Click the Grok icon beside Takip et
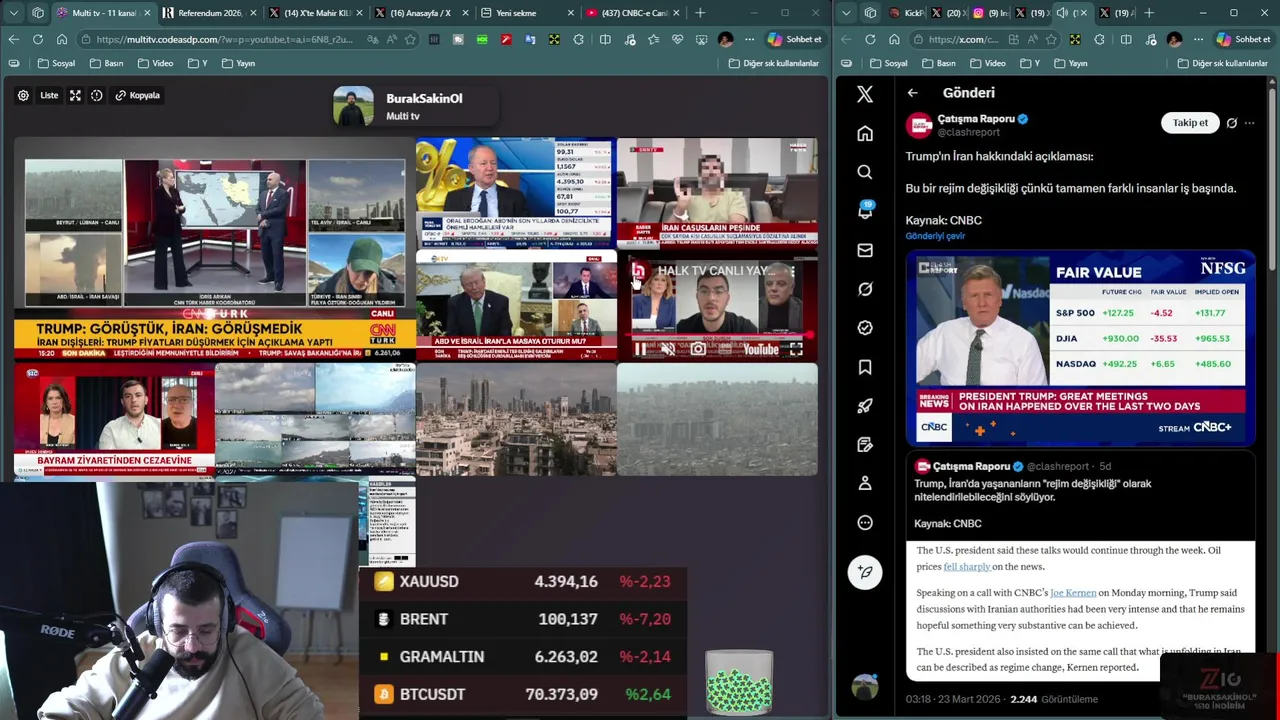The image size is (1280, 720). pyautogui.click(x=1232, y=123)
